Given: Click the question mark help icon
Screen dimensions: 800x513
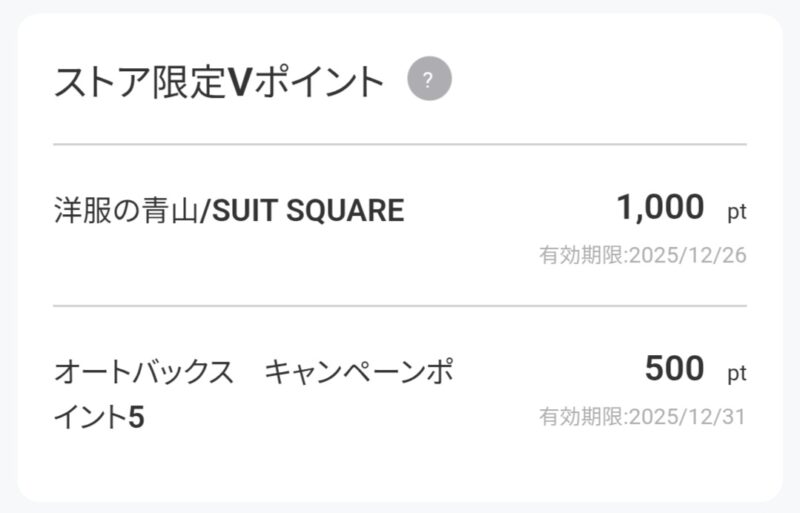Looking at the screenshot, I should click(x=429, y=80).
